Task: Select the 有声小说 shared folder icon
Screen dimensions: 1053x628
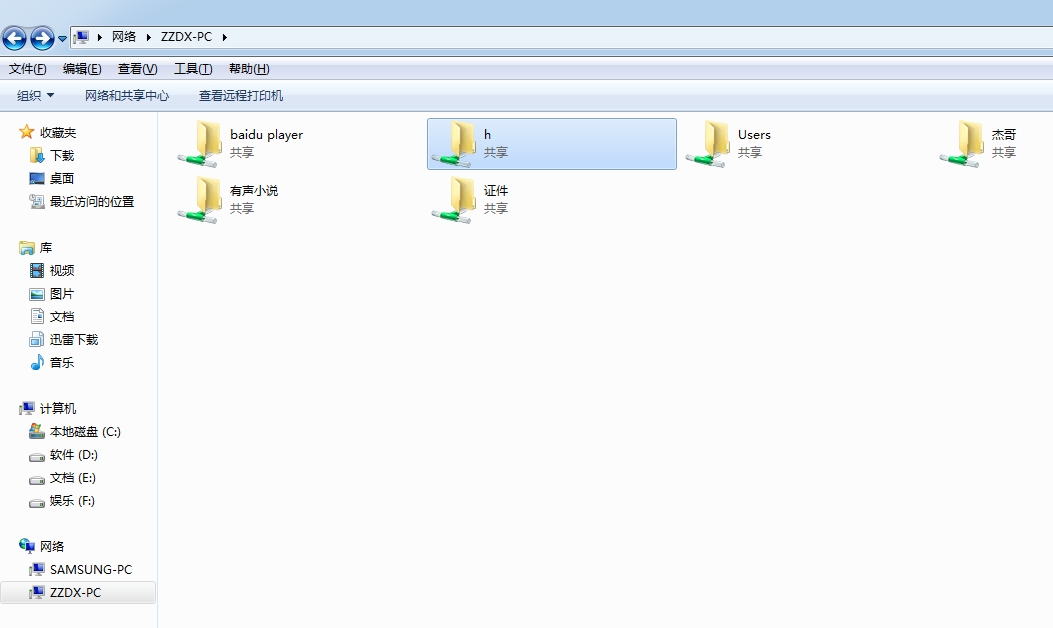Action: point(200,199)
